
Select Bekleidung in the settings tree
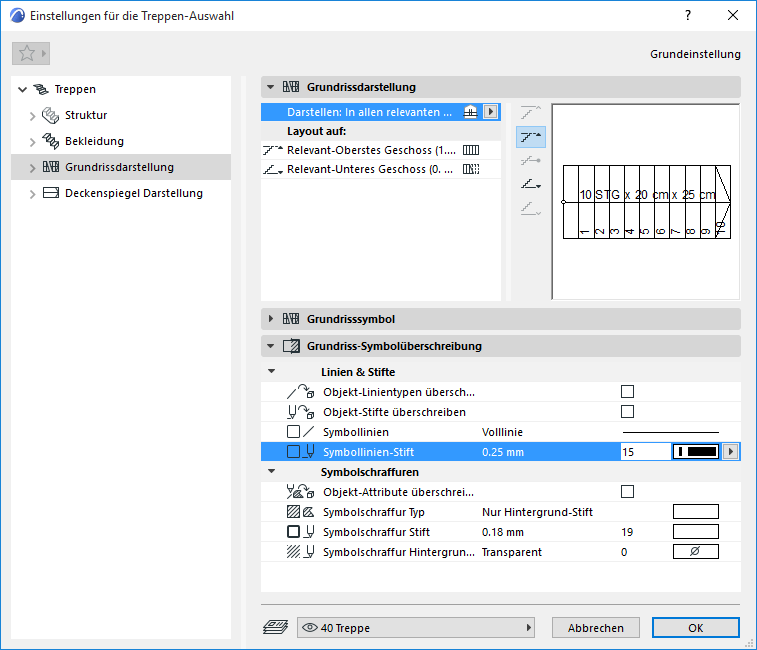[x=94, y=141]
